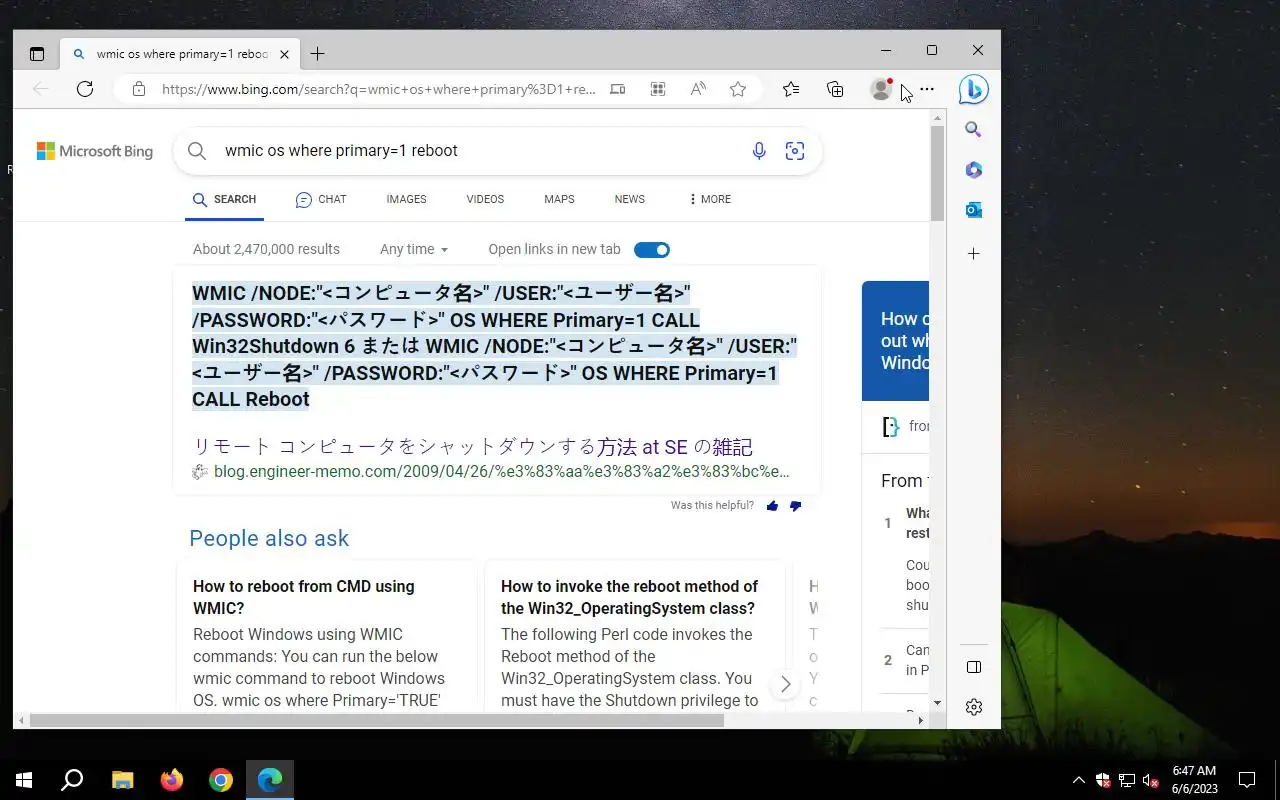Image resolution: width=1280 pixels, height=800 pixels.
Task: Open a new browser tab
Action: [317, 54]
